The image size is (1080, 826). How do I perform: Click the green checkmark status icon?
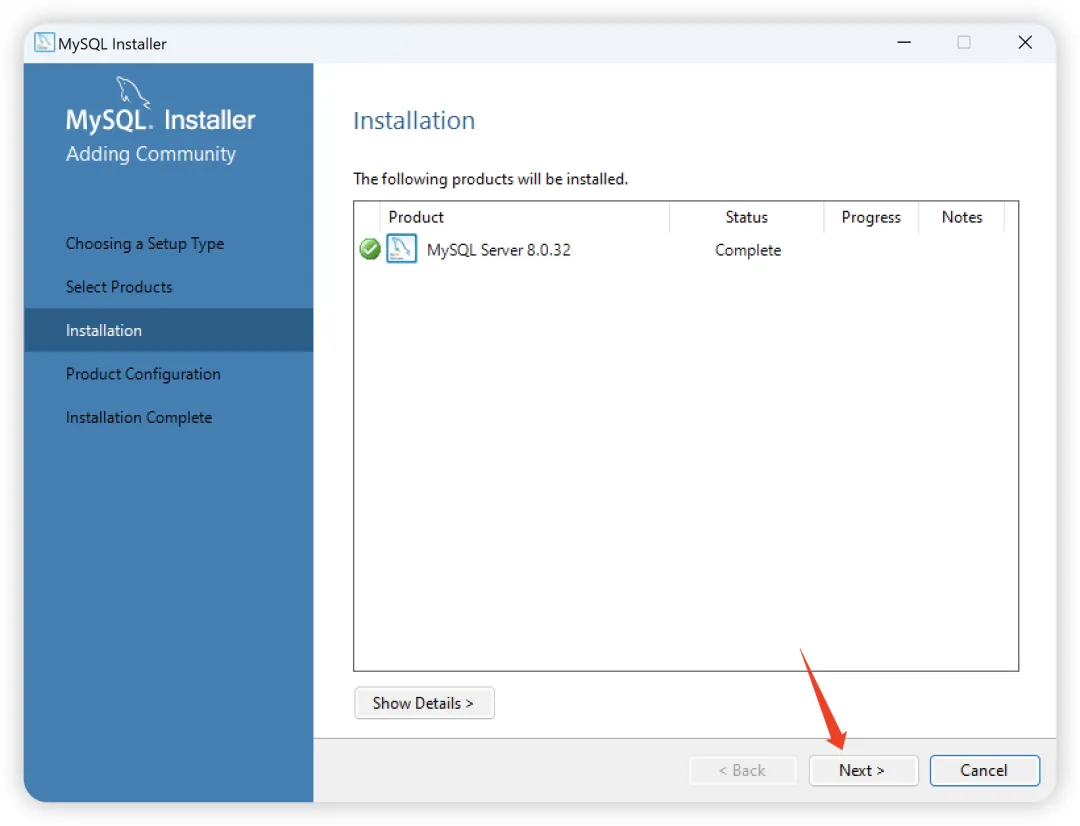[370, 249]
